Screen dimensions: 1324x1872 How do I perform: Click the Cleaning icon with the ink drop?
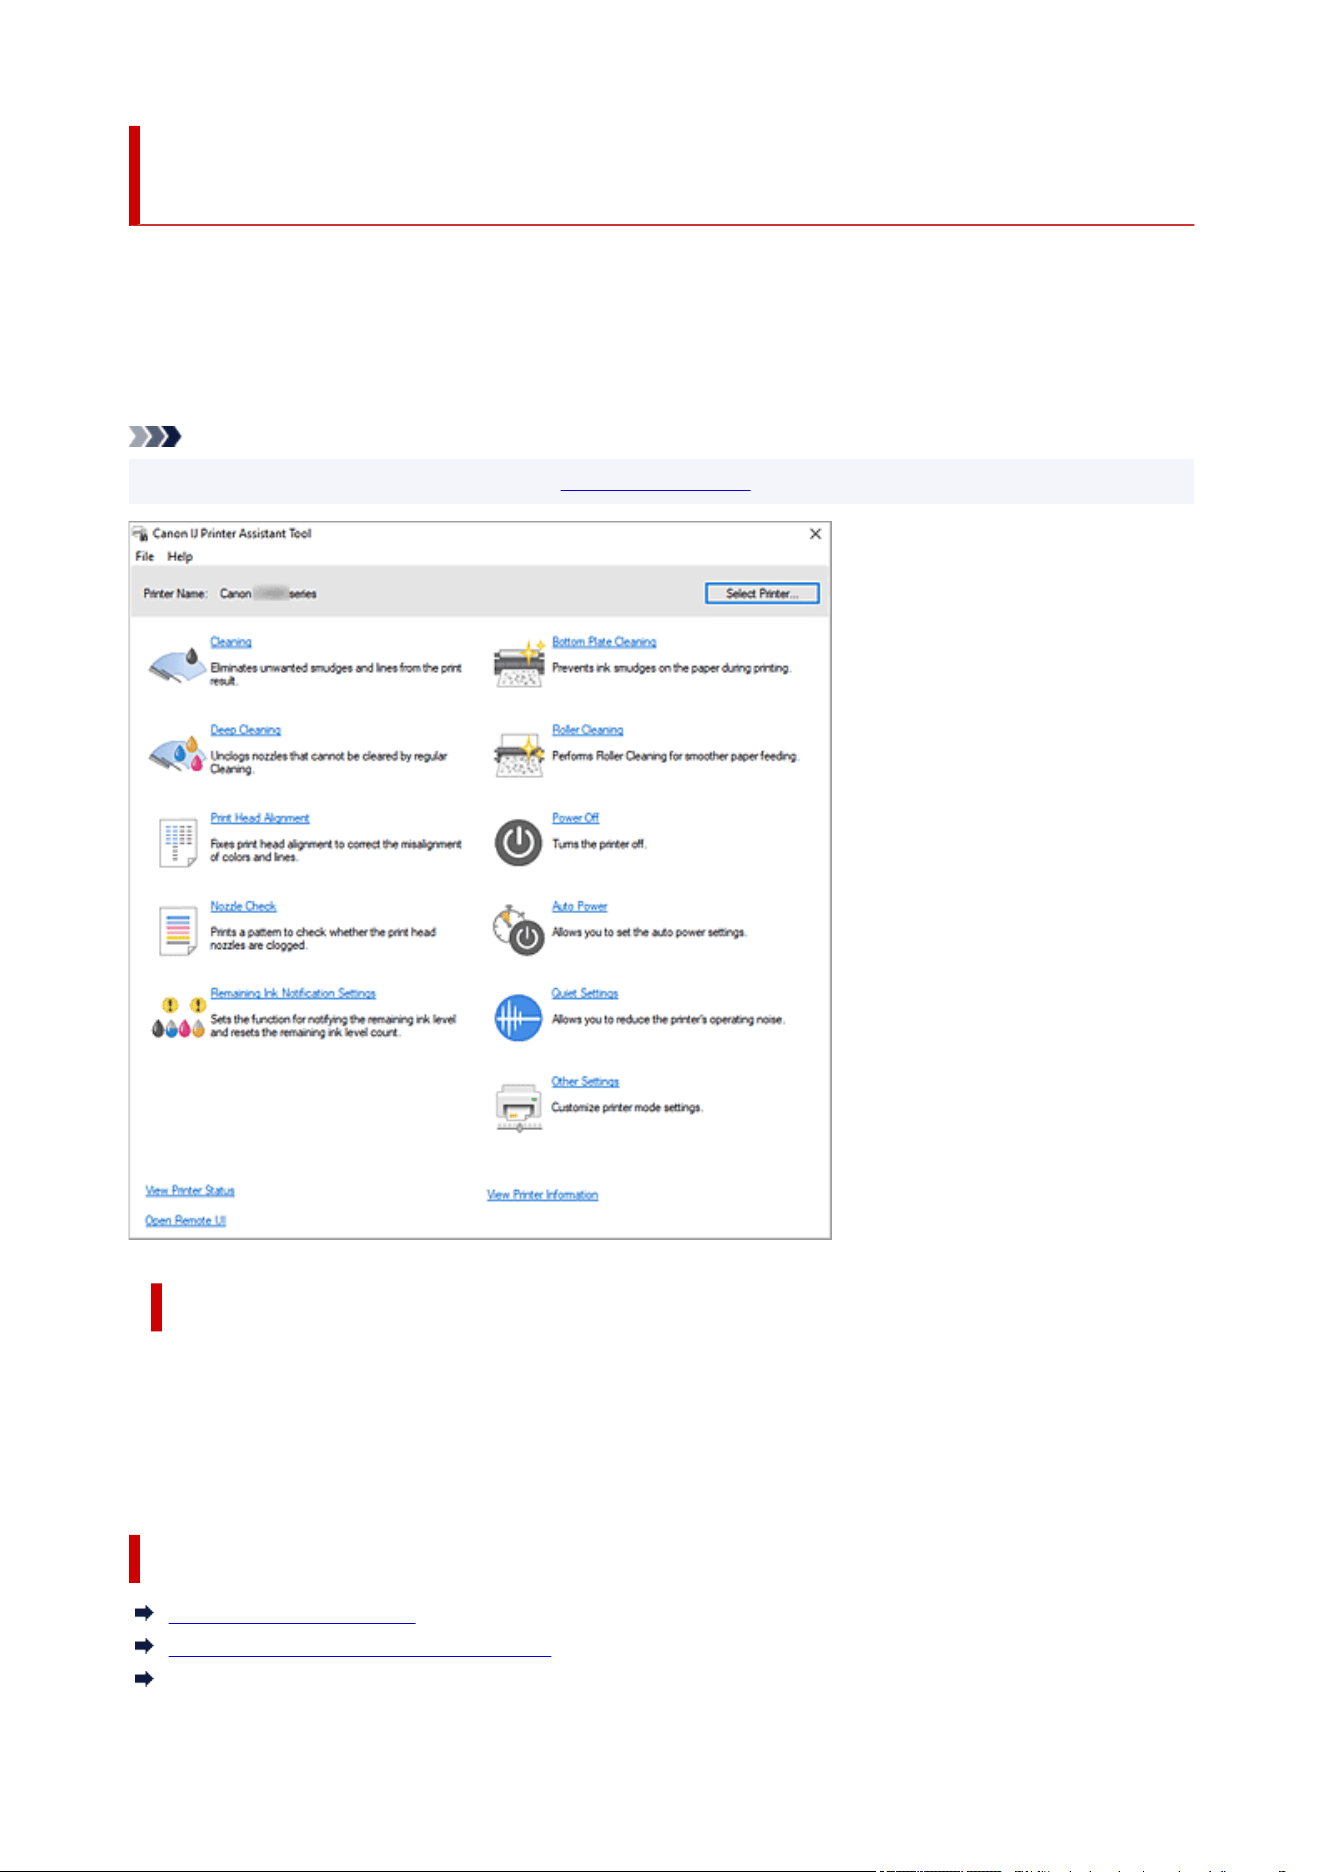[x=178, y=664]
